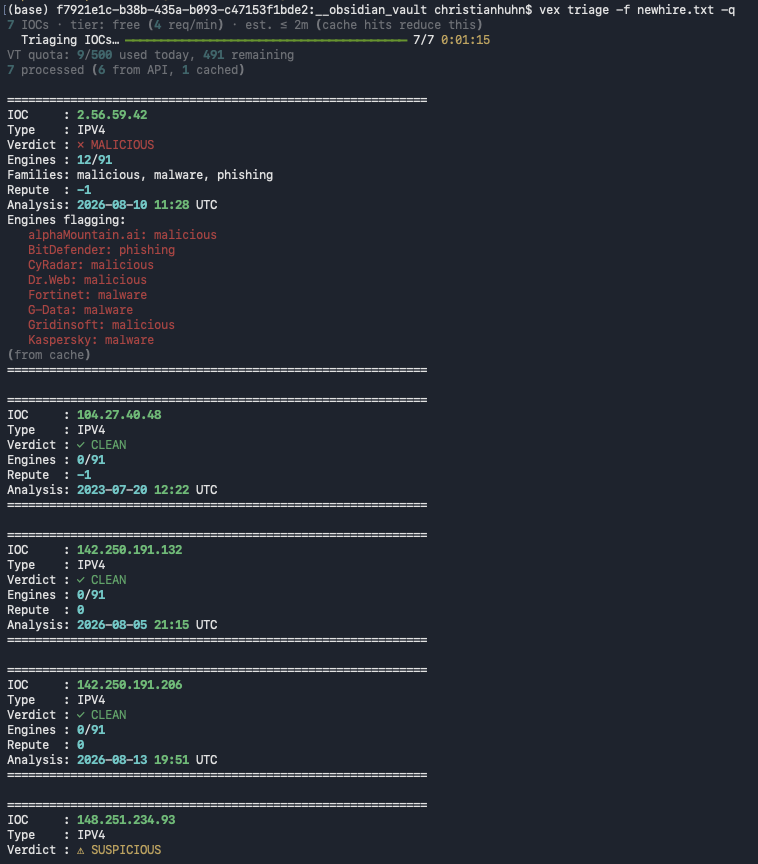
Task: Click 'Kaspersky: malware' entry
Action: click(x=91, y=340)
